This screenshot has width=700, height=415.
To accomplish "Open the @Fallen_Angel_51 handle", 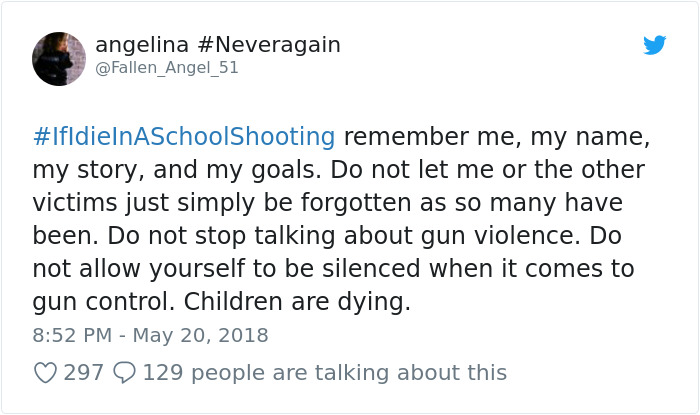I will pyautogui.click(x=167, y=68).
